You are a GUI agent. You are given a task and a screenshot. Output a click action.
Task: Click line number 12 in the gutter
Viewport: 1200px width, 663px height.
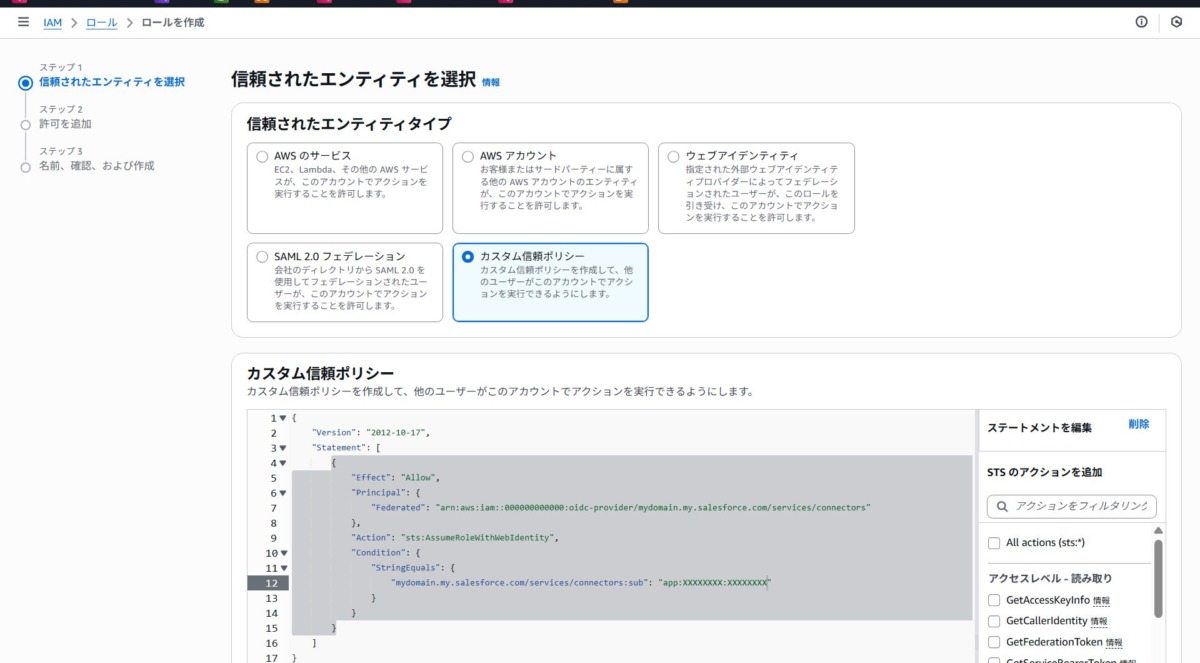[x=271, y=583]
